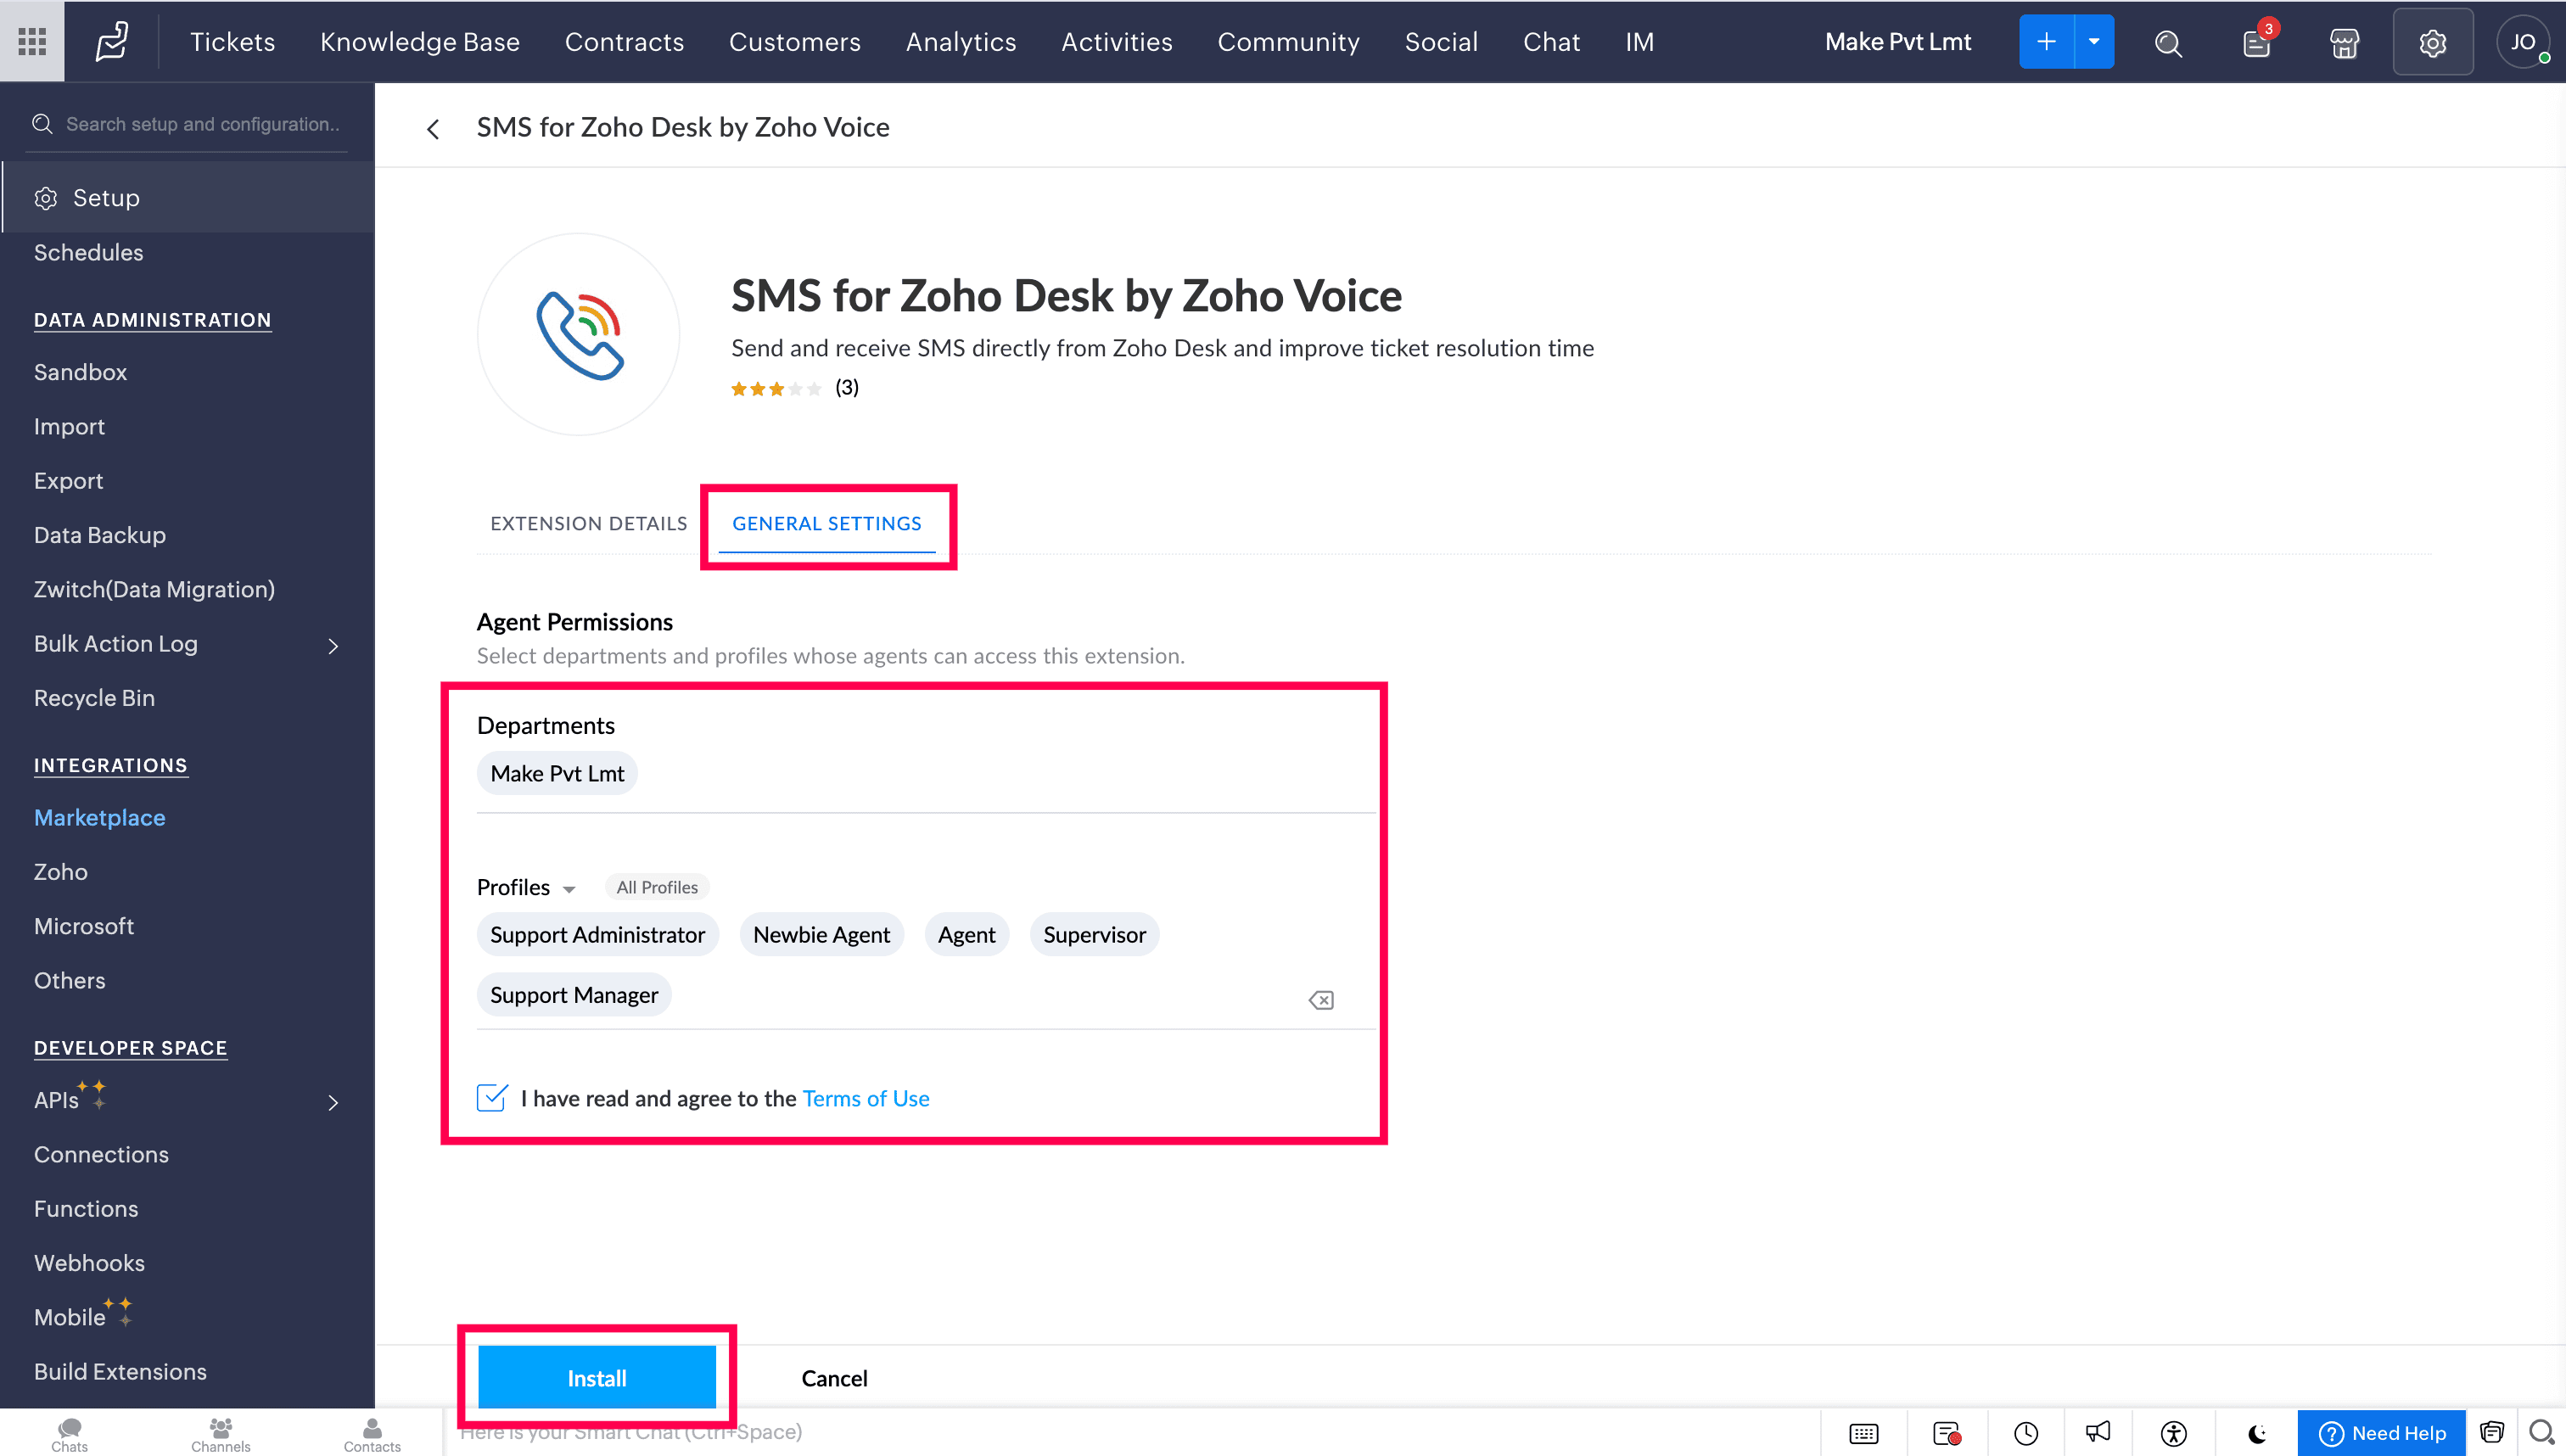Open the dropdown arrow beside the plus button
Screen dimensions: 2566x1456
point(2094,42)
